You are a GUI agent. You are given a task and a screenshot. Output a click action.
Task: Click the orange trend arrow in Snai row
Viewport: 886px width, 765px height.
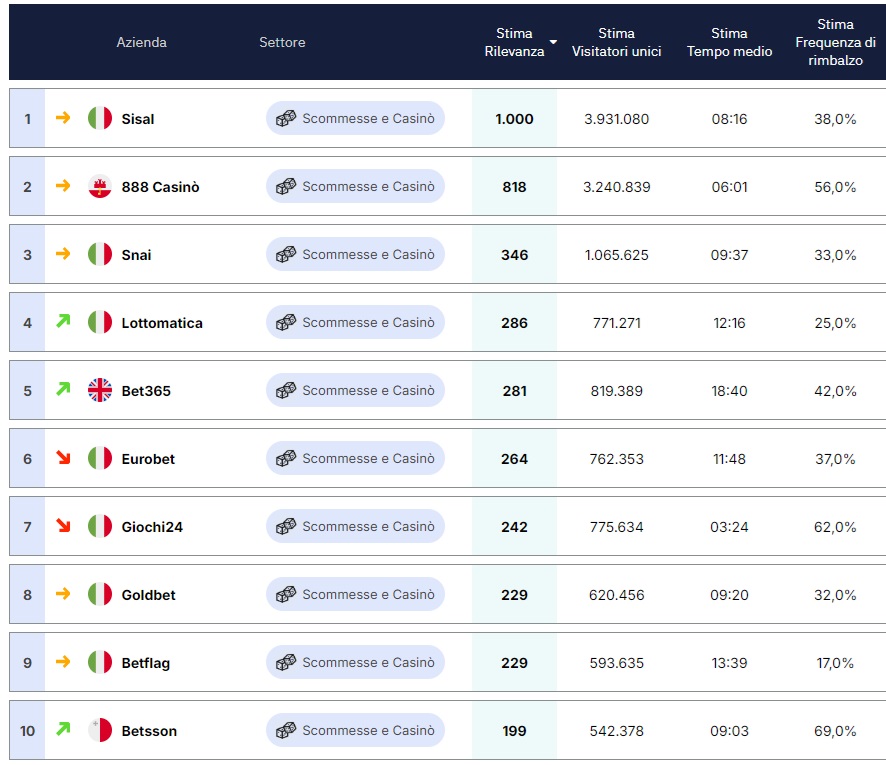[63, 253]
